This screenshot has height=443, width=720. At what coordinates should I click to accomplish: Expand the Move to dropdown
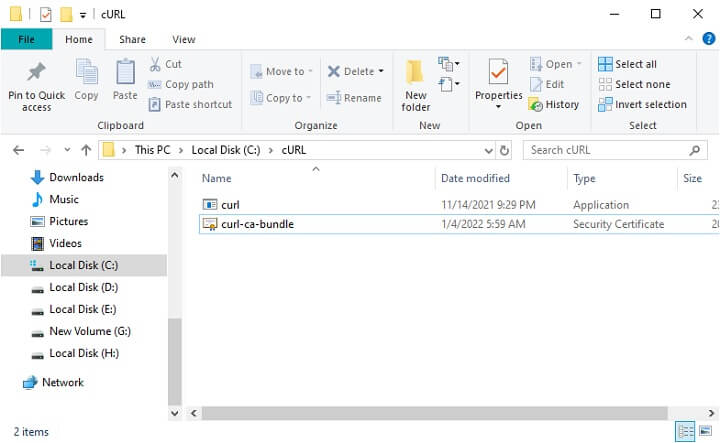[310, 72]
